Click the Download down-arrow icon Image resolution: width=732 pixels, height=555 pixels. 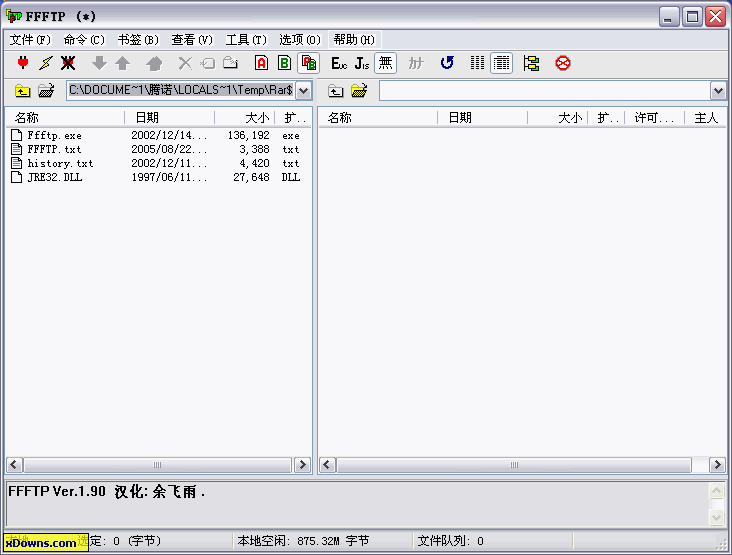tap(99, 63)
